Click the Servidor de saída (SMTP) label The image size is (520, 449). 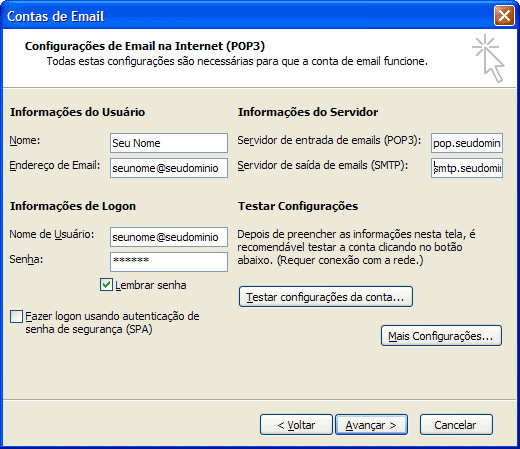[323, 165]
